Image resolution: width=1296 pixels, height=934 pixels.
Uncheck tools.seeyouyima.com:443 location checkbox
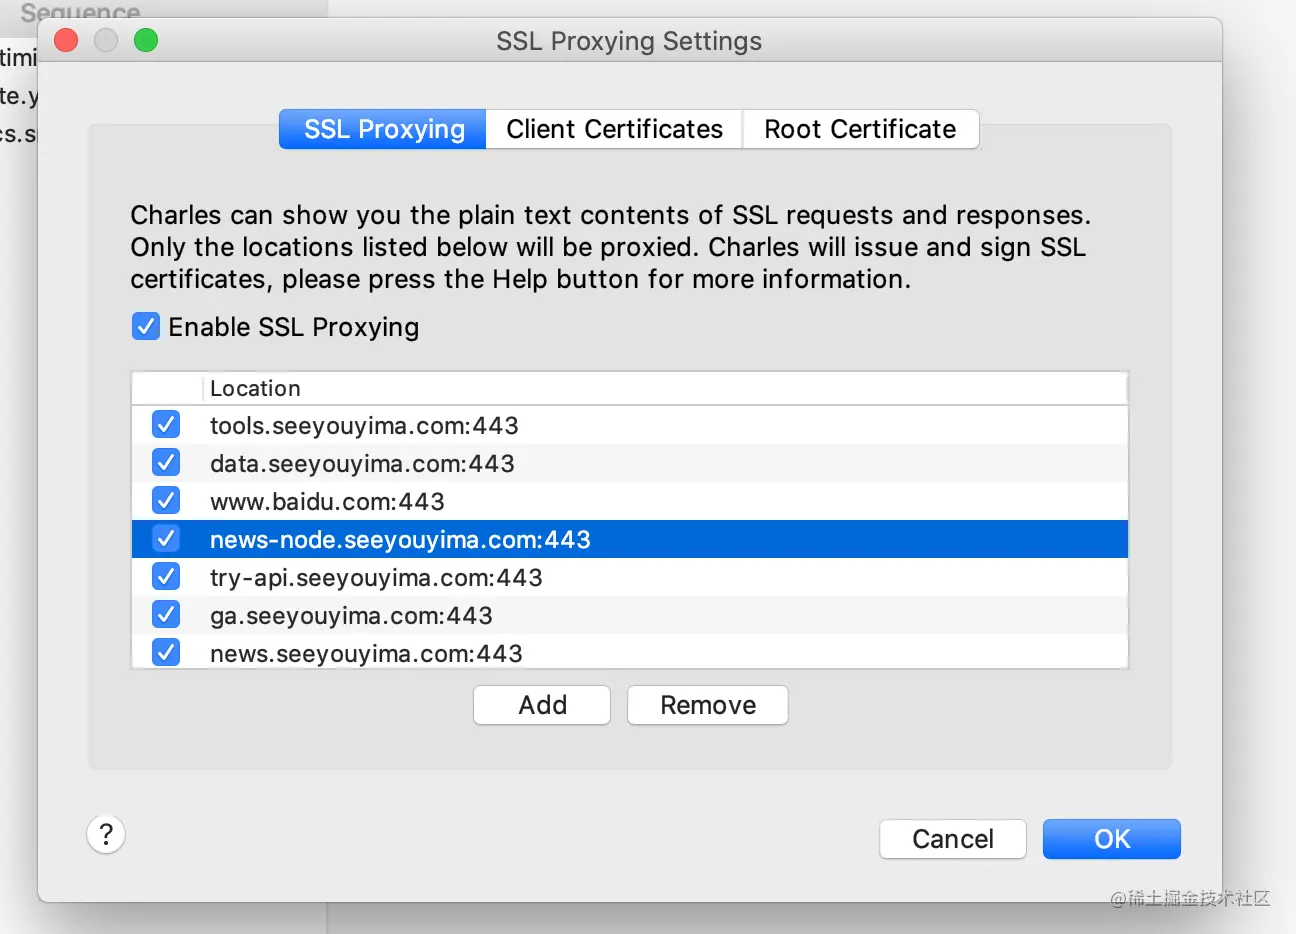coord(166,424)
